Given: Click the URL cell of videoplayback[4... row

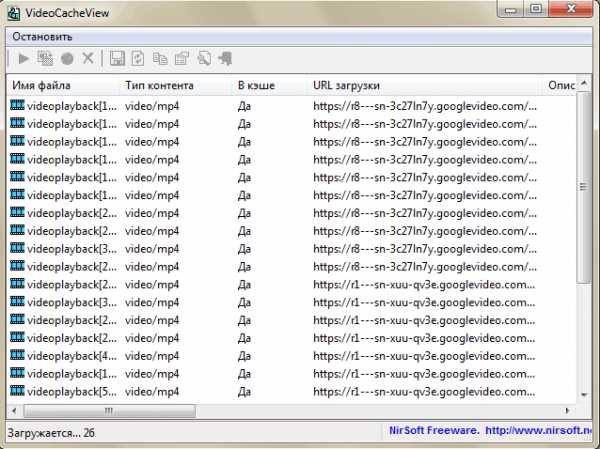Looking at the screenshot, I should pos(424,356).
